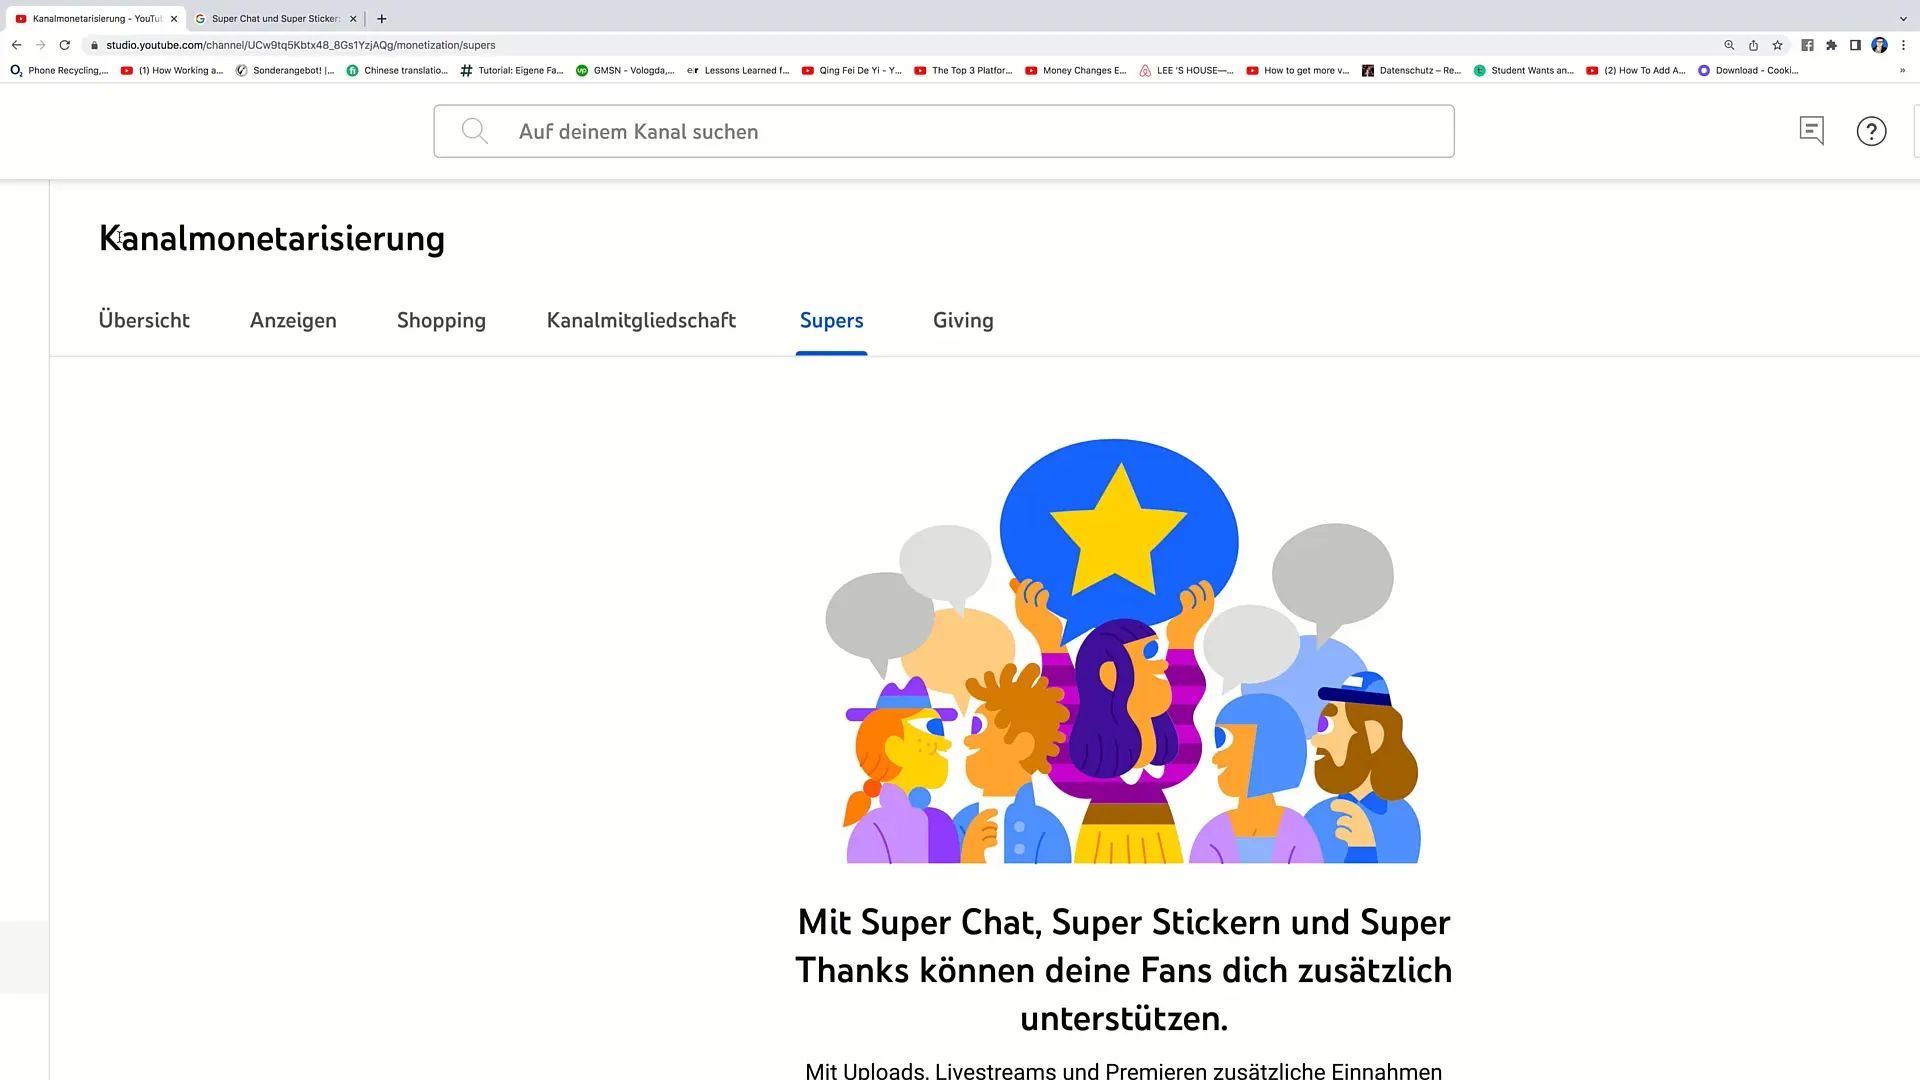Click the Shopping monetization tab
The width and height of the screenshot is (1920, 1080).
pyautogui.click(x=442, y=320)
